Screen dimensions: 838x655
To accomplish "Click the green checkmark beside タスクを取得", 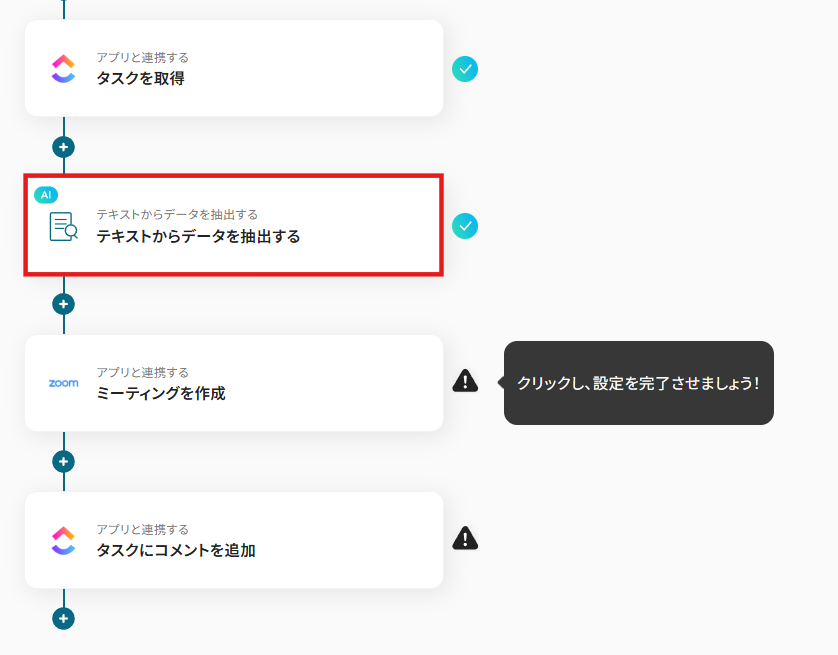I will click(x=465, y=69).
